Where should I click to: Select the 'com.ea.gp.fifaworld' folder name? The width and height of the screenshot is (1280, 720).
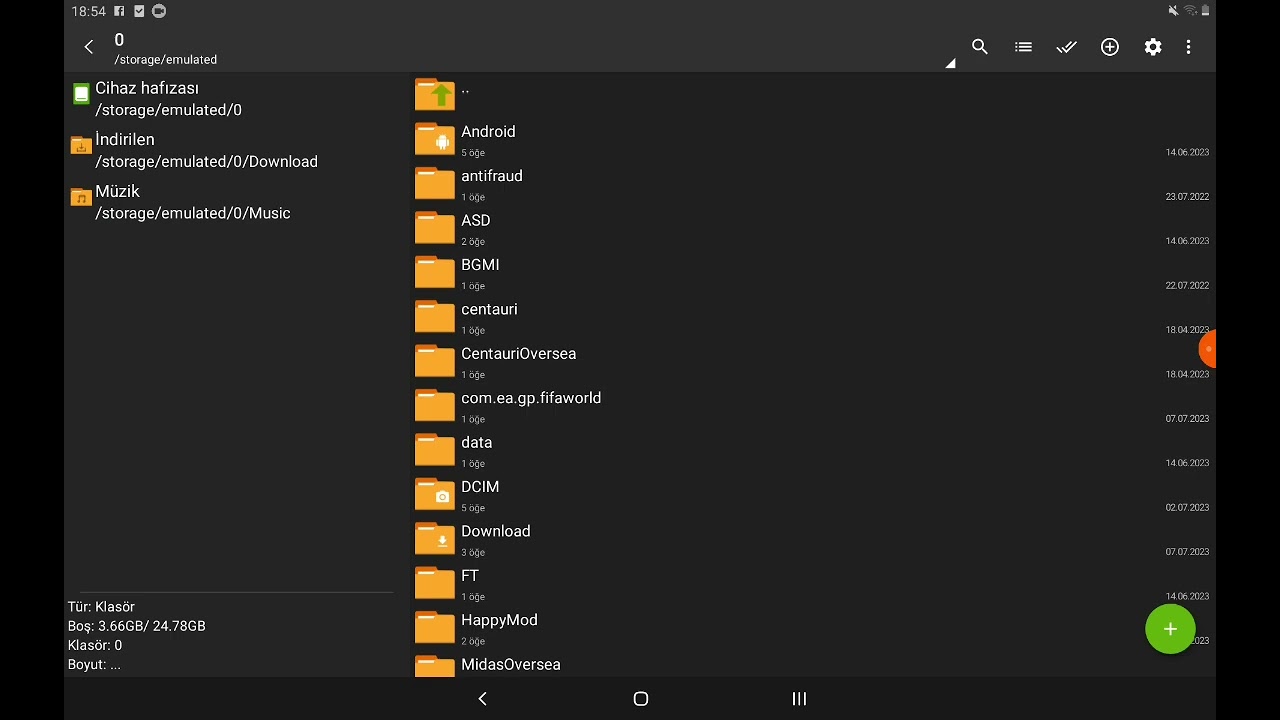(531, 398)
